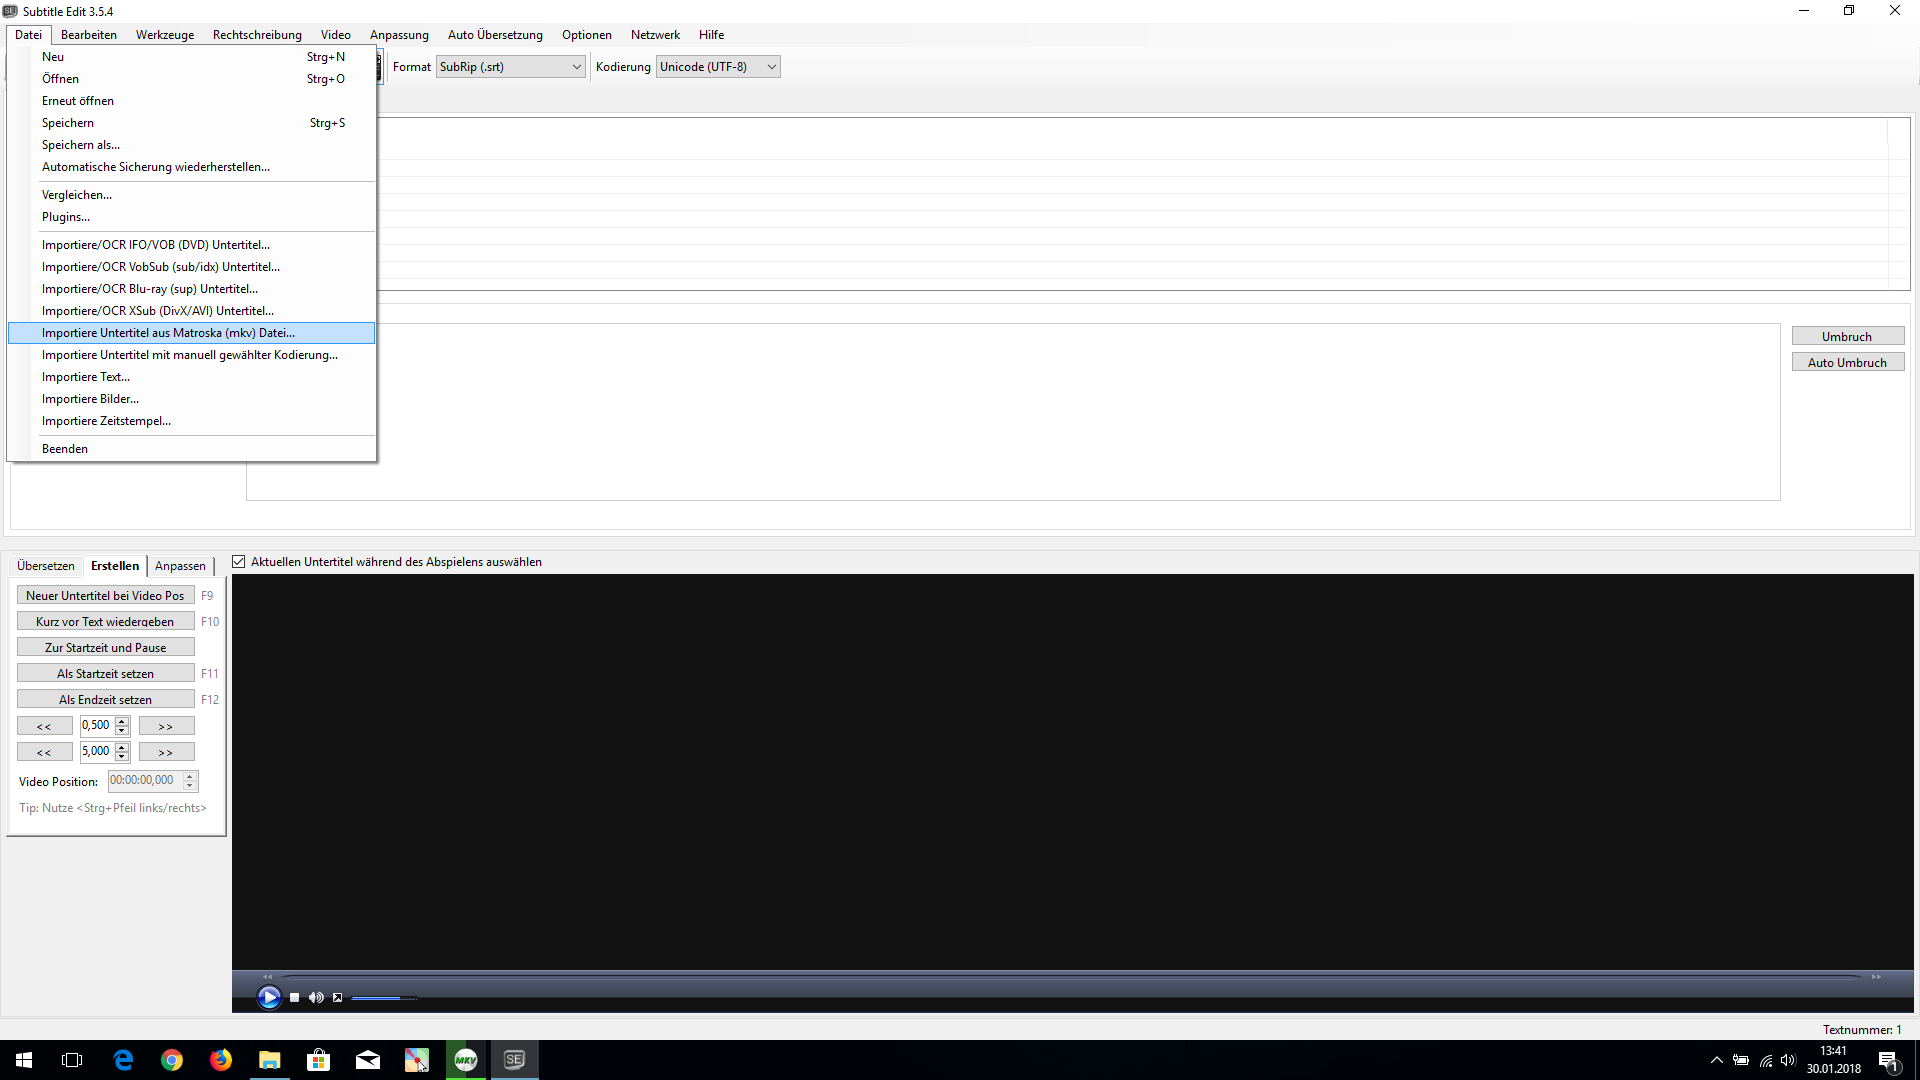Toggle select current subtitle while playing checkbox
Viewport: 1920px width, 1080px height.
pyautogui.click(x=239, y=562)
